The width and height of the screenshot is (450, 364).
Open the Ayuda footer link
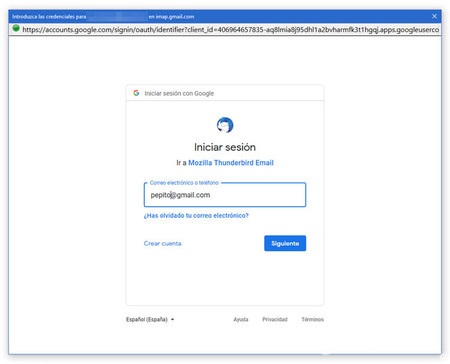pyautogui.click(x=241, y=319)
